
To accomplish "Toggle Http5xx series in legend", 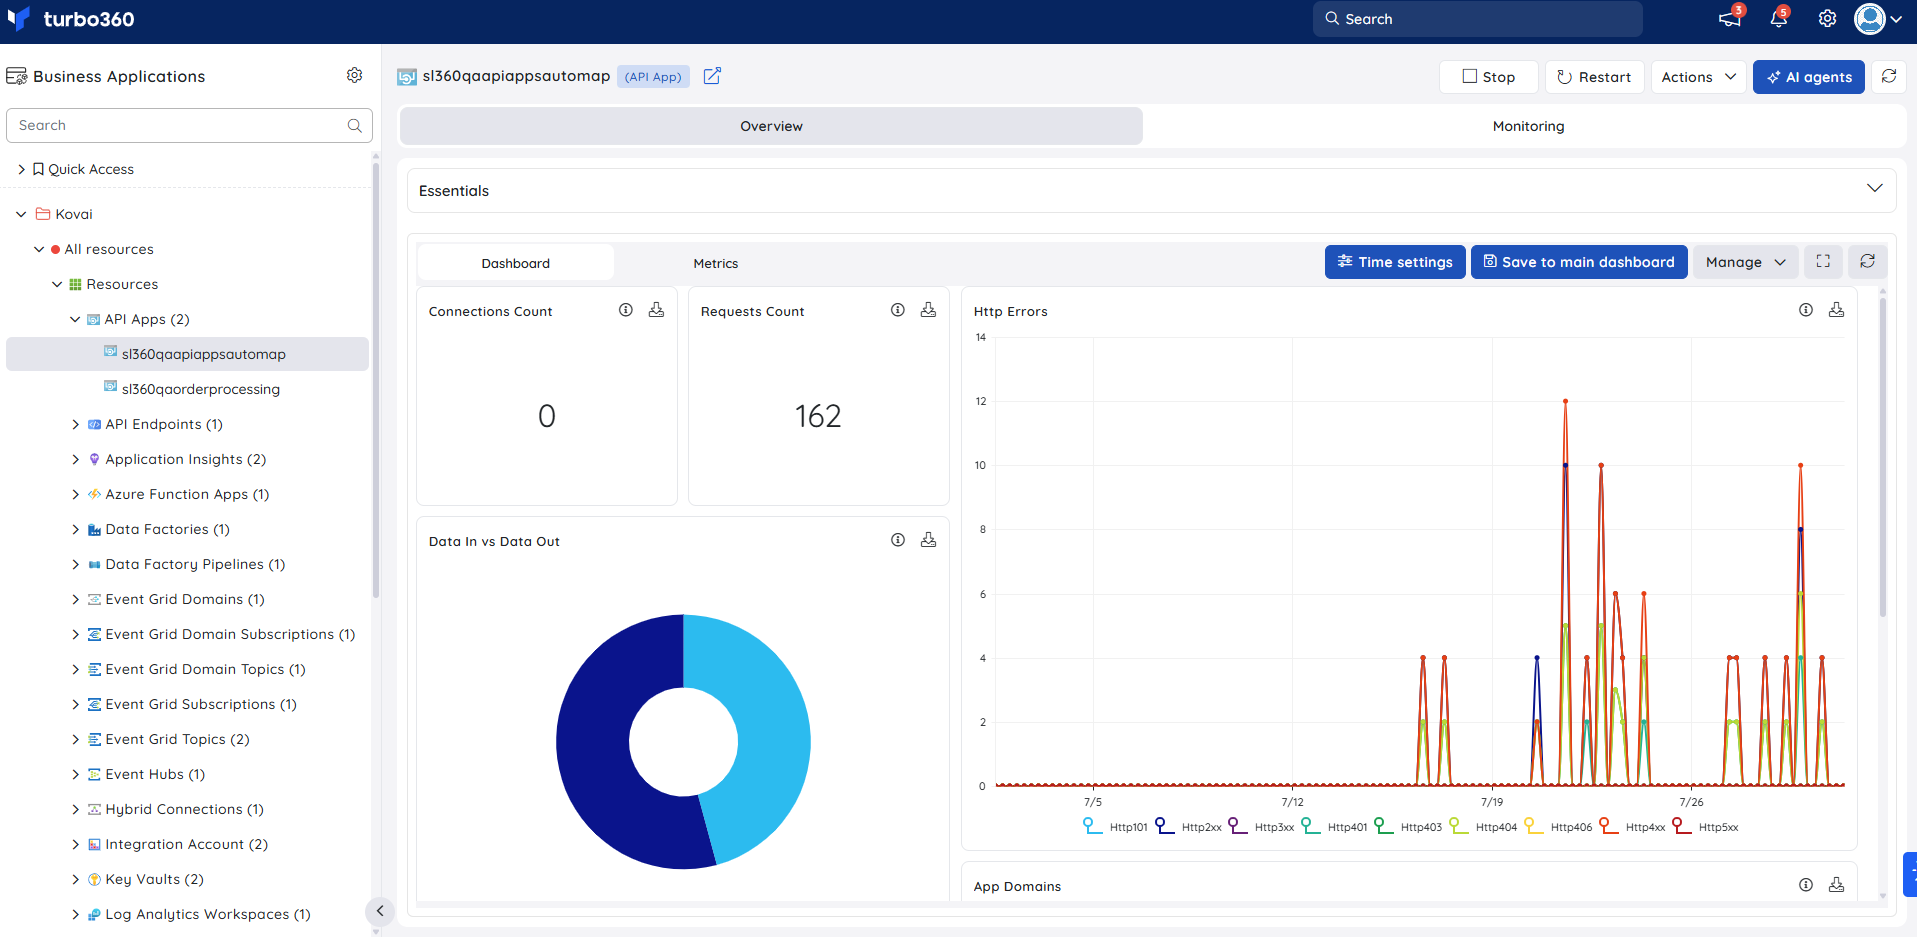I will click(1705, 826).
